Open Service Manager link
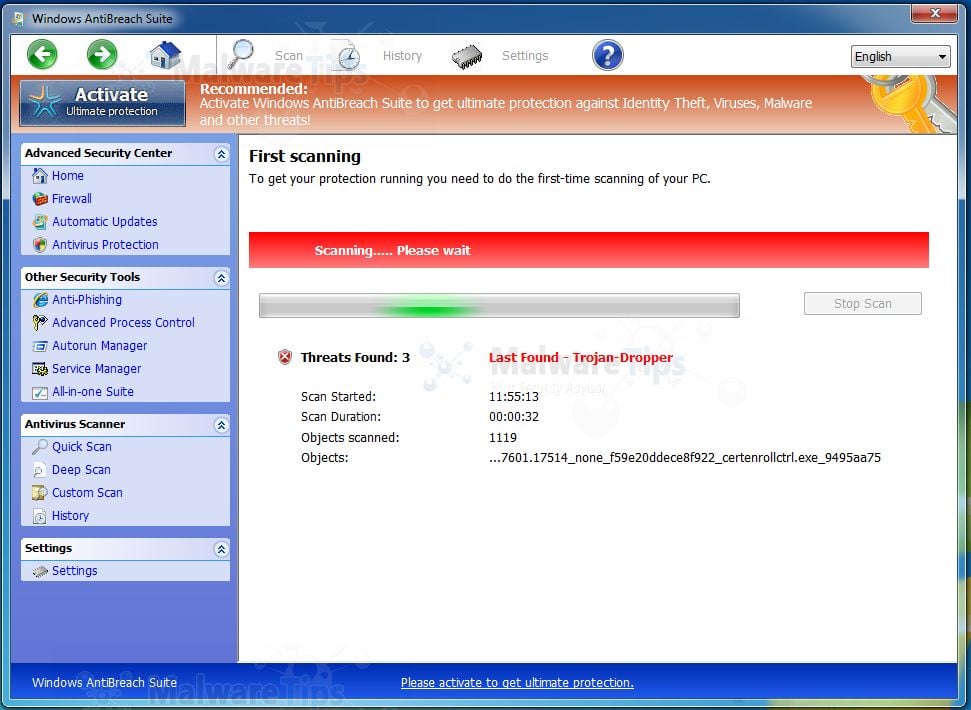 point(97,369)
